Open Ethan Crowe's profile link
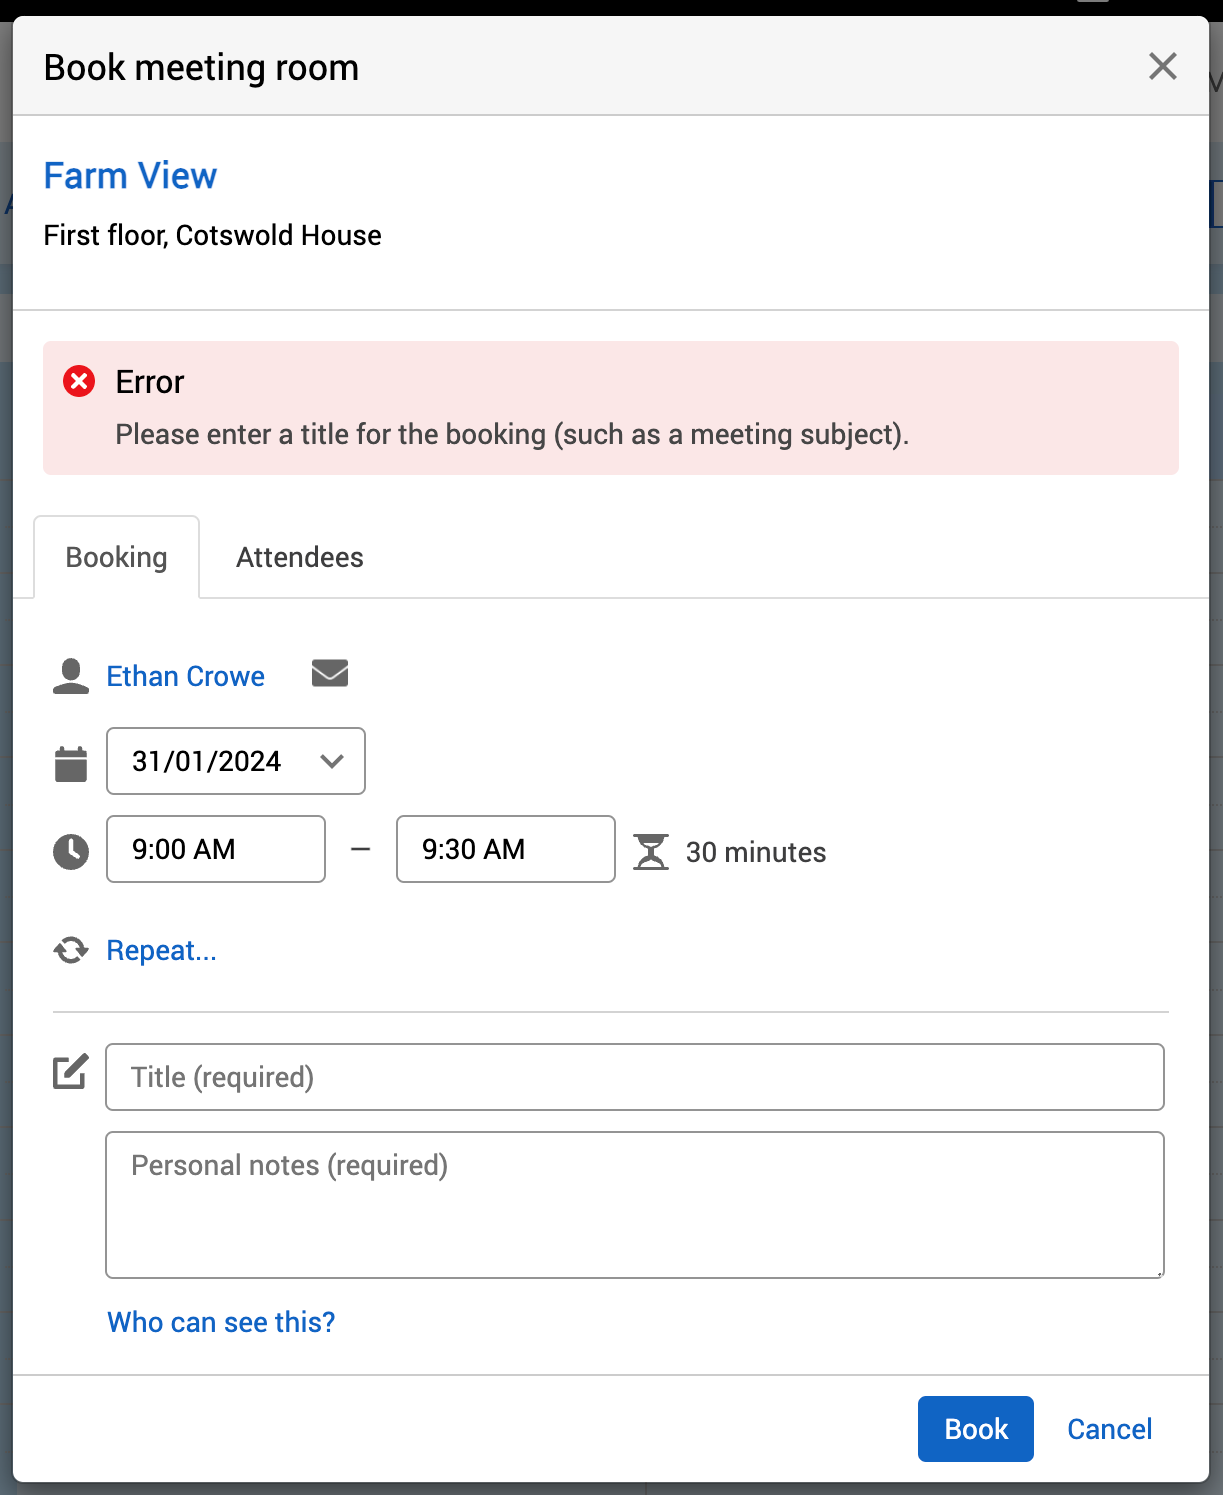The height and width of the screenshot is (1495, 1223). [185, 676]
